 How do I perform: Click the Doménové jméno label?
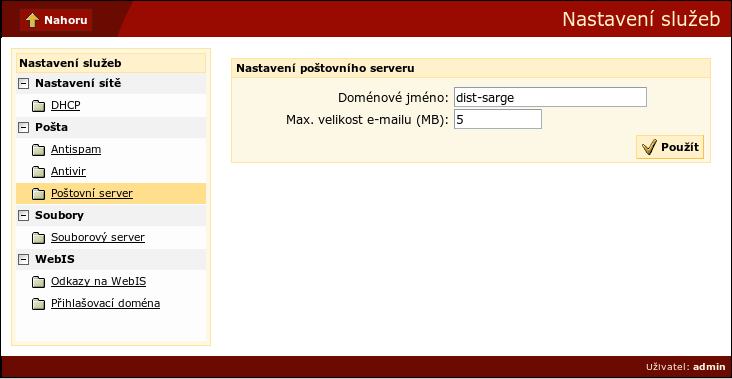coord(393,98)
